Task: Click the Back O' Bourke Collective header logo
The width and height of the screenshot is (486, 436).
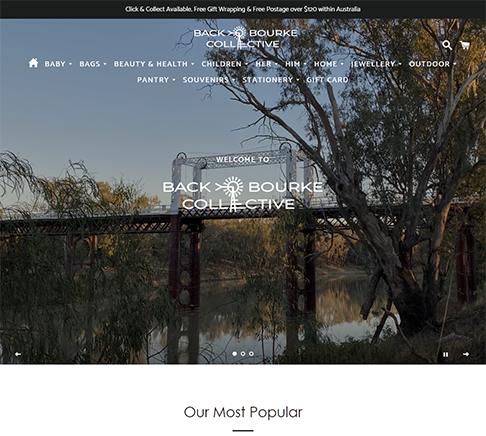Action: point(245,38)
